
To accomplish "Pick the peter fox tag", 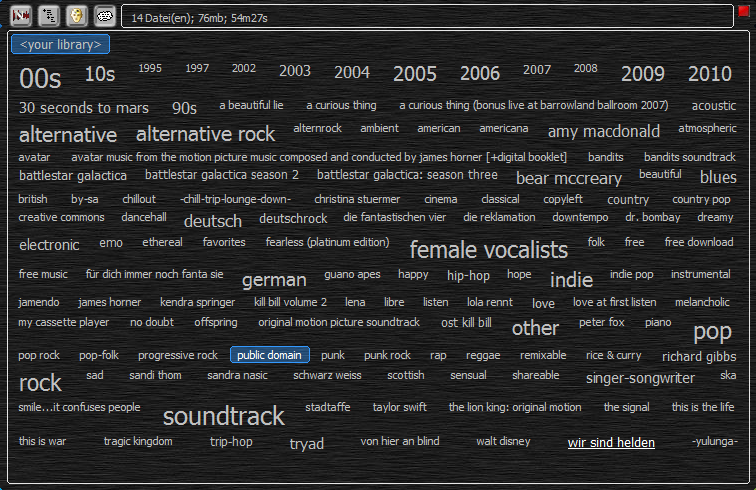I will tap(601, 322).
